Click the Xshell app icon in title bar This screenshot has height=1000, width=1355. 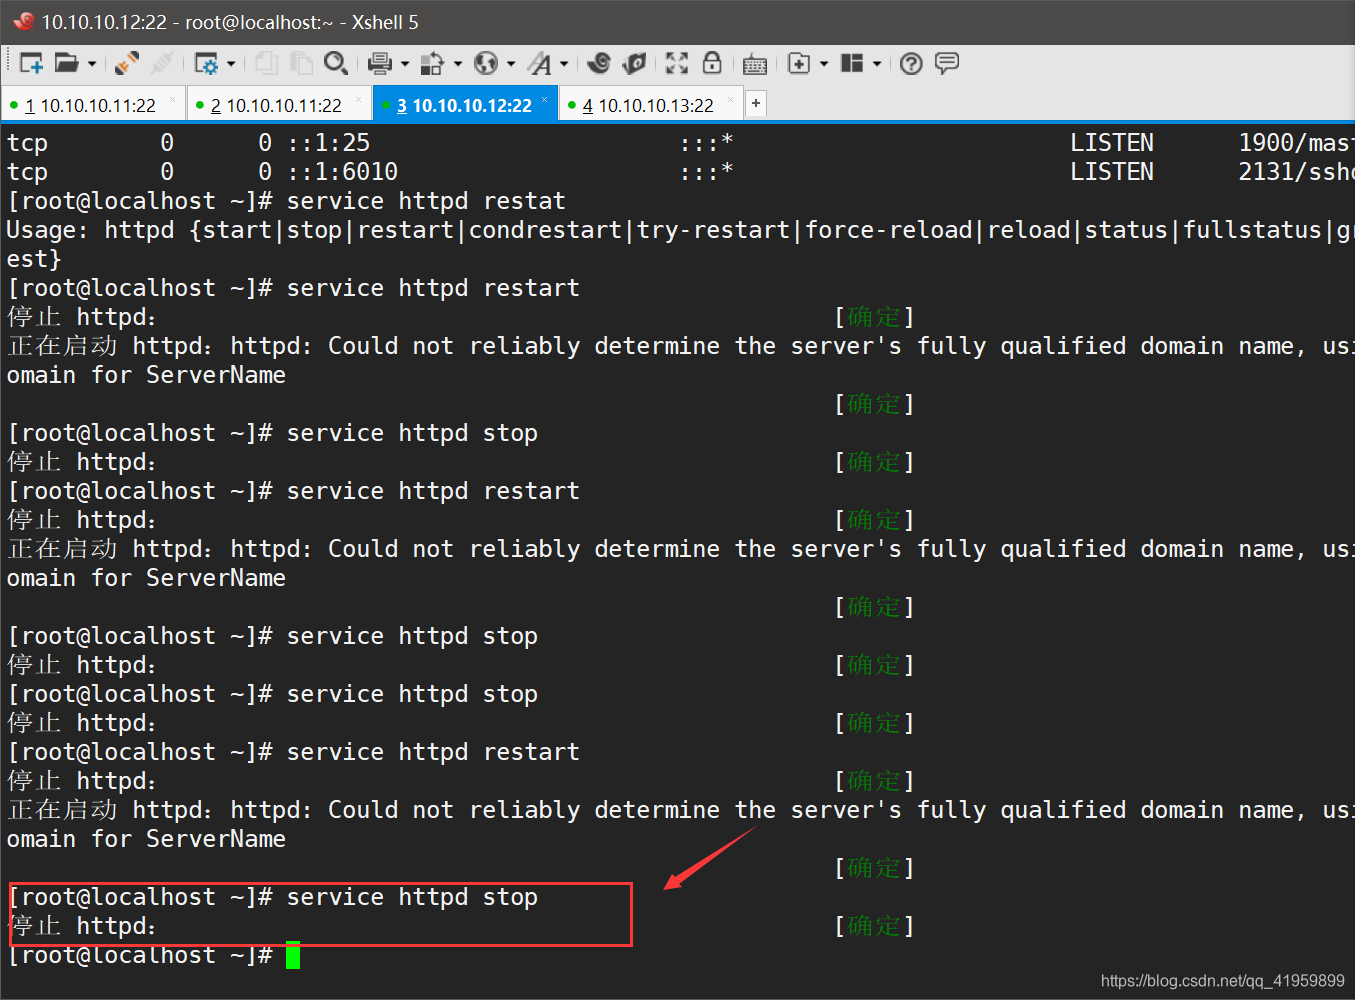23,21
